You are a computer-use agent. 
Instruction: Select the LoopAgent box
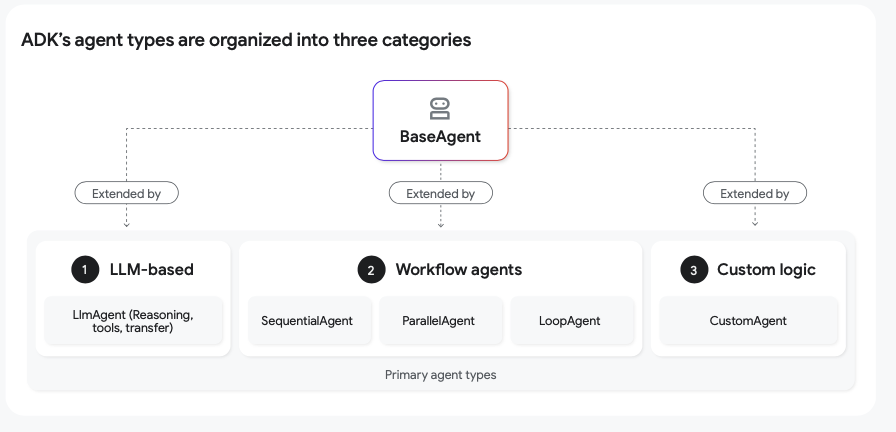(572, 321)
